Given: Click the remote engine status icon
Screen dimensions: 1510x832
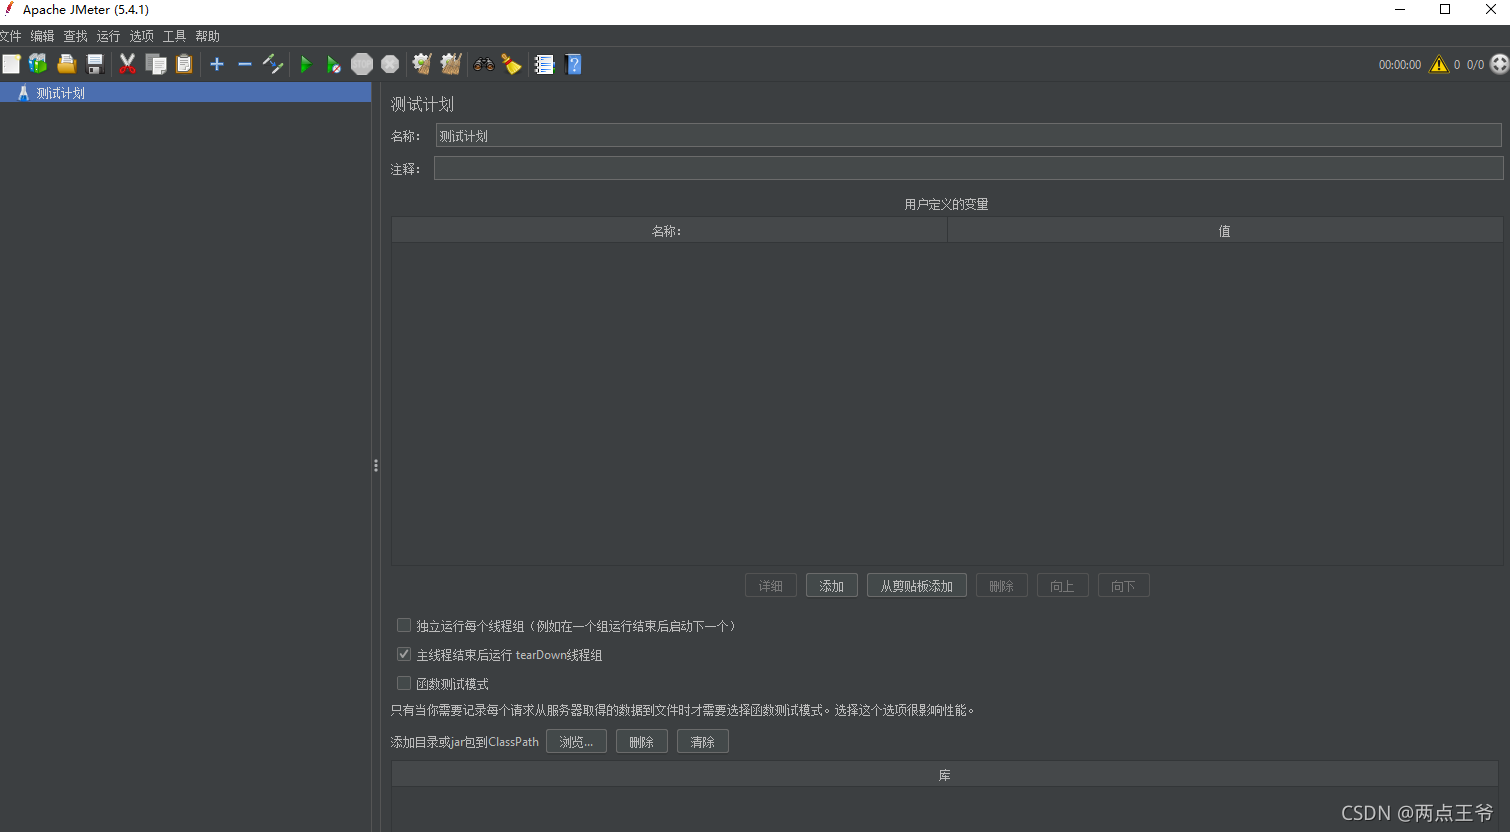Looking at the screenshot, I should 1499,64.
